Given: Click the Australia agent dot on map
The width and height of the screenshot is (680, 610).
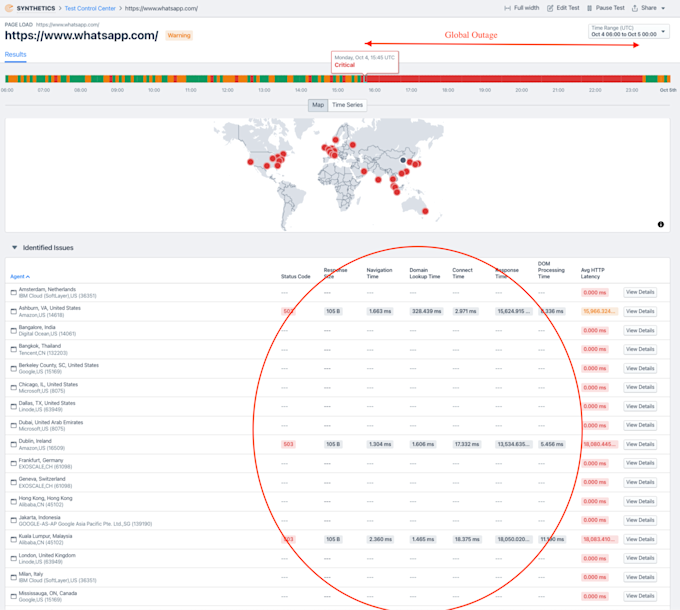Looking at the screenshot, I should pos(425,211).
